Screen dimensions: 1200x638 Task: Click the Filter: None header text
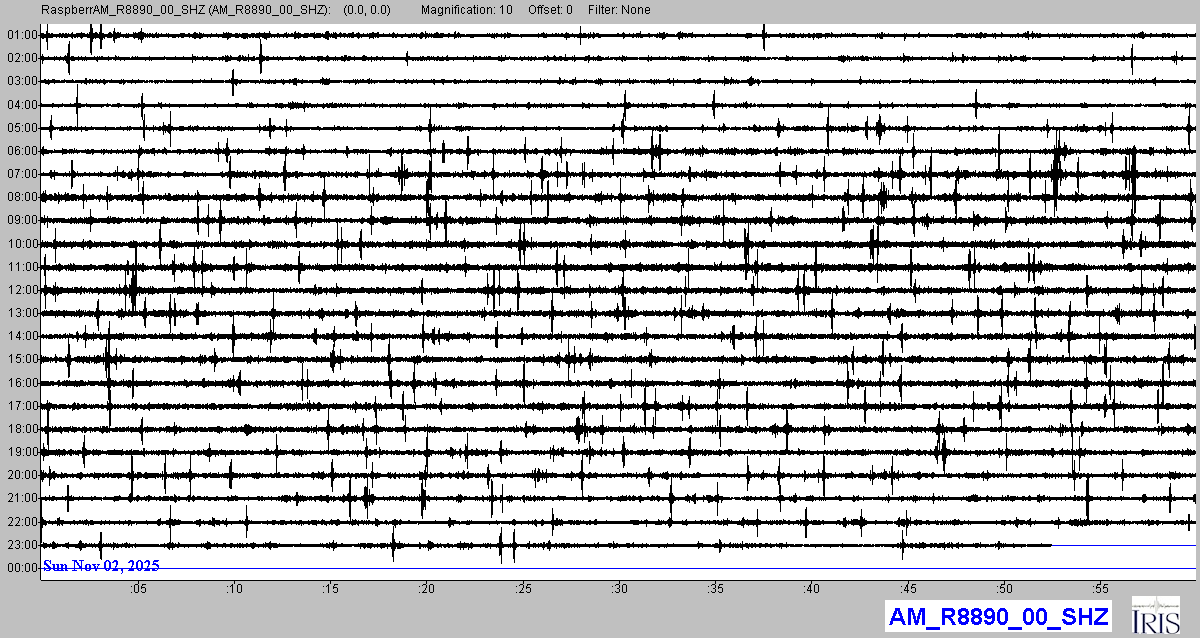point(619,10)
